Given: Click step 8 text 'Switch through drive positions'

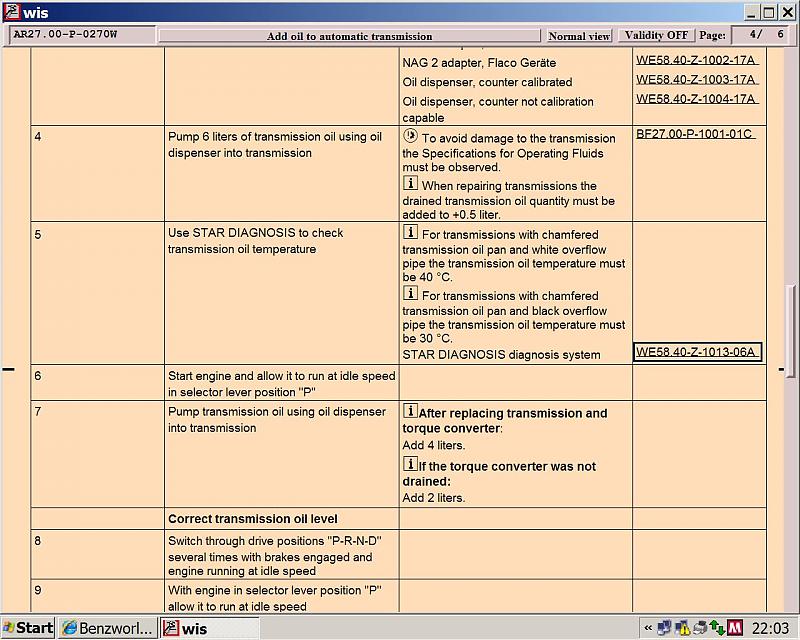Looking at the screenshot, I should (275, 555).
